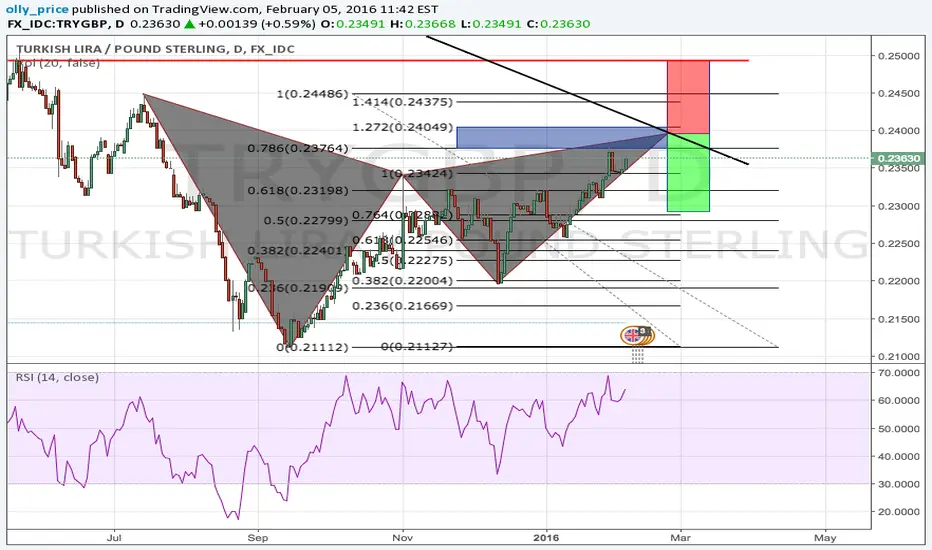Click the green up-arrow change indicator
Screen dimensions: 932x550
(189, 24)
